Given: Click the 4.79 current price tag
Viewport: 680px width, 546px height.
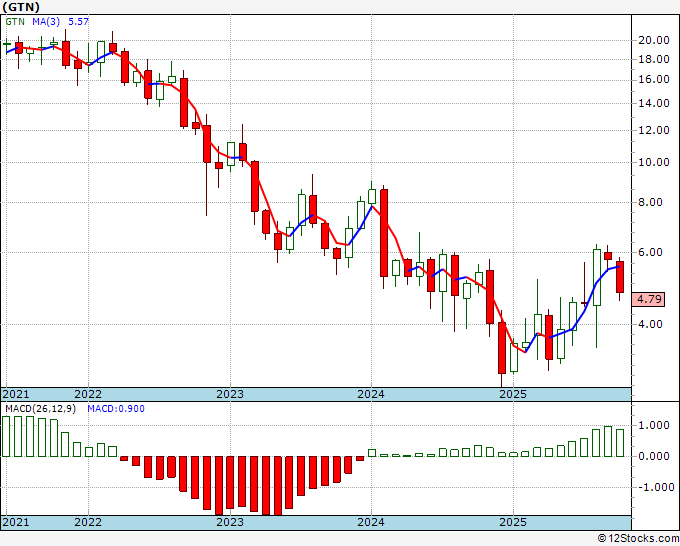Looking at the screenshot, I should point(648,299).
